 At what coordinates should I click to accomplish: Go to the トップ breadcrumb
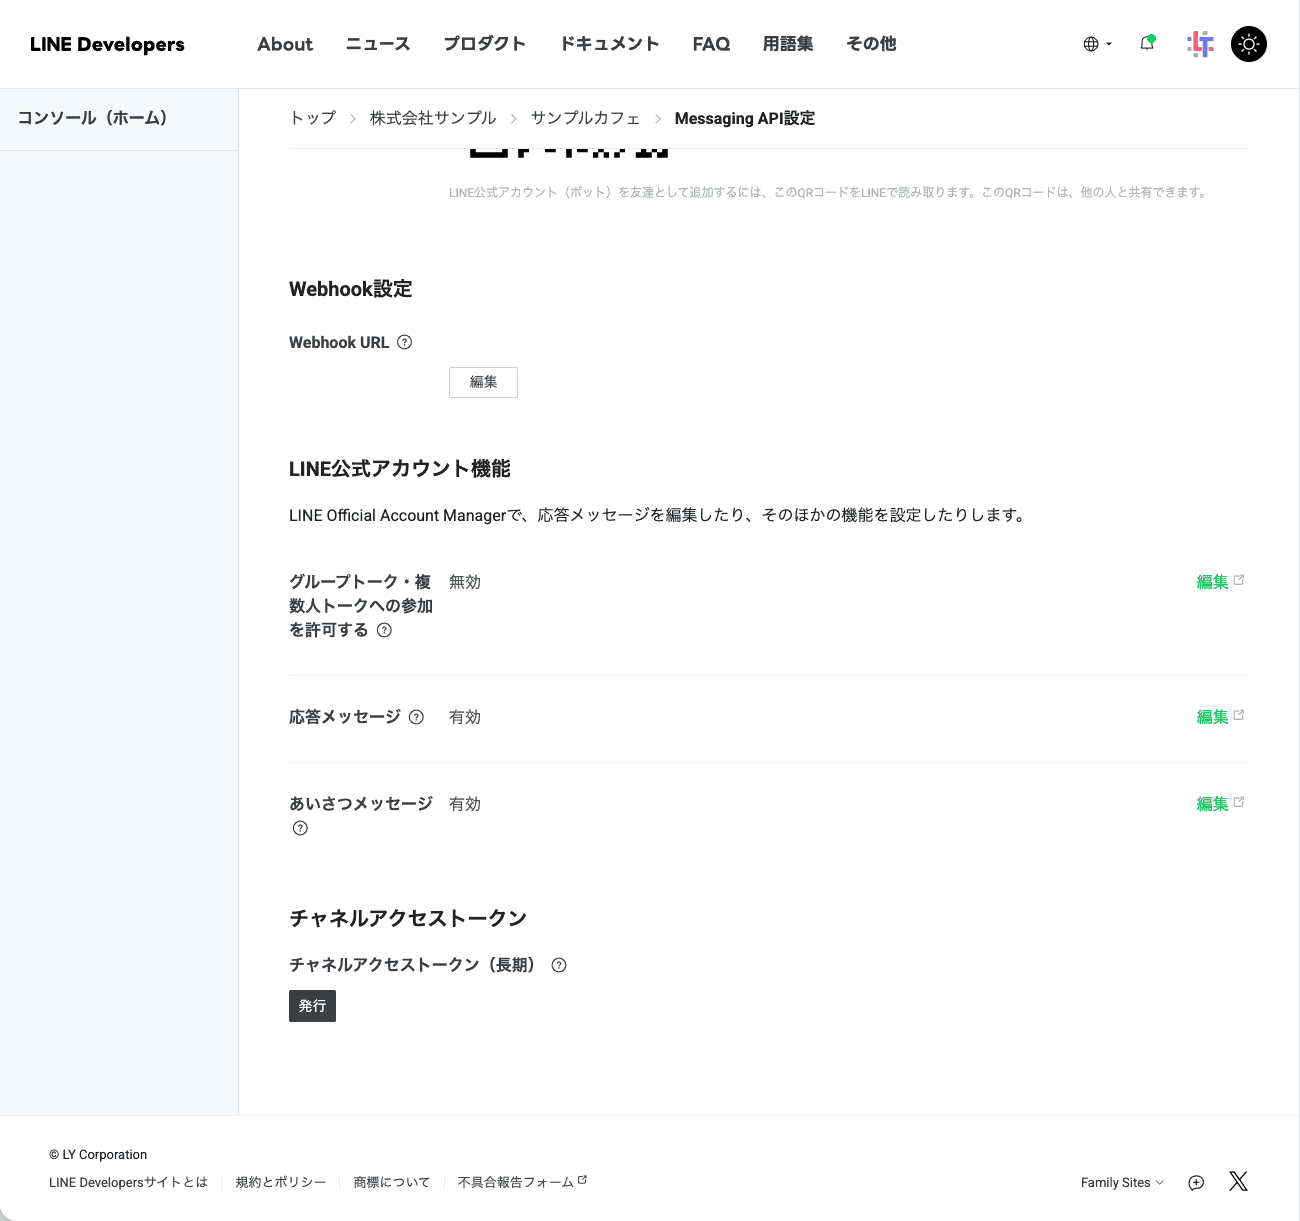tap(313, 118)
